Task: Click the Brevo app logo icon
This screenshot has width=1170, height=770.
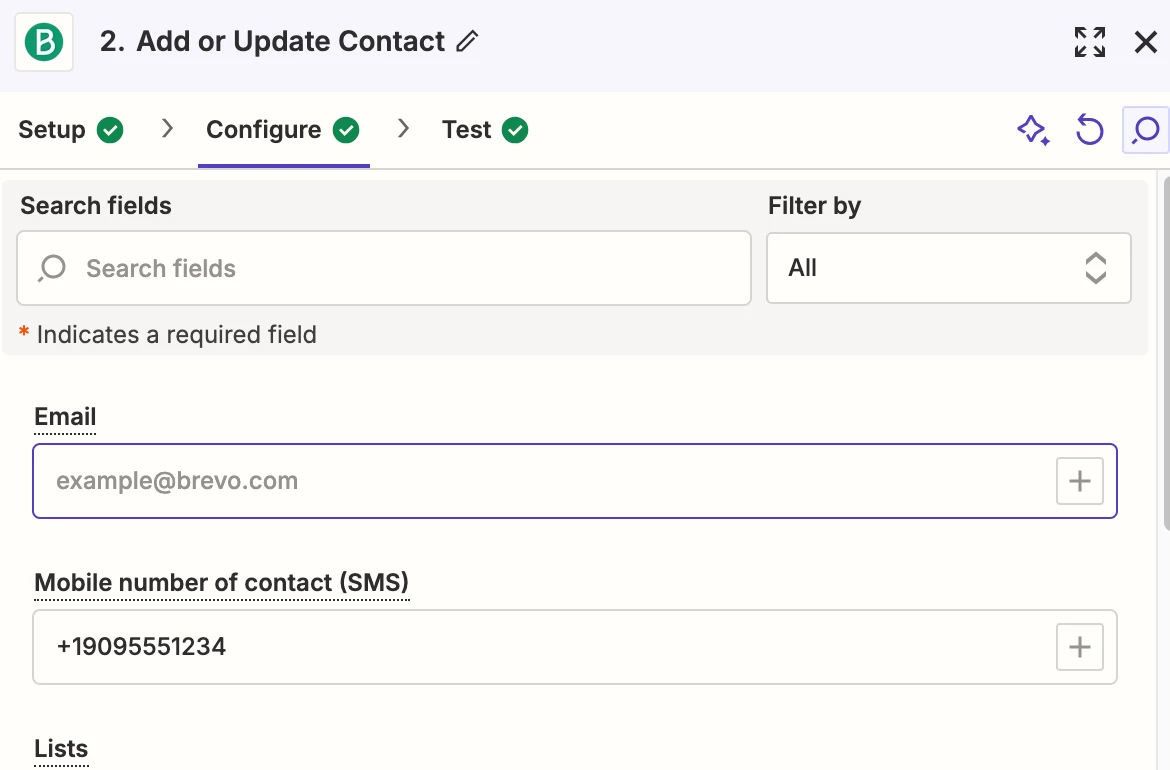Action: coord(44,43)
